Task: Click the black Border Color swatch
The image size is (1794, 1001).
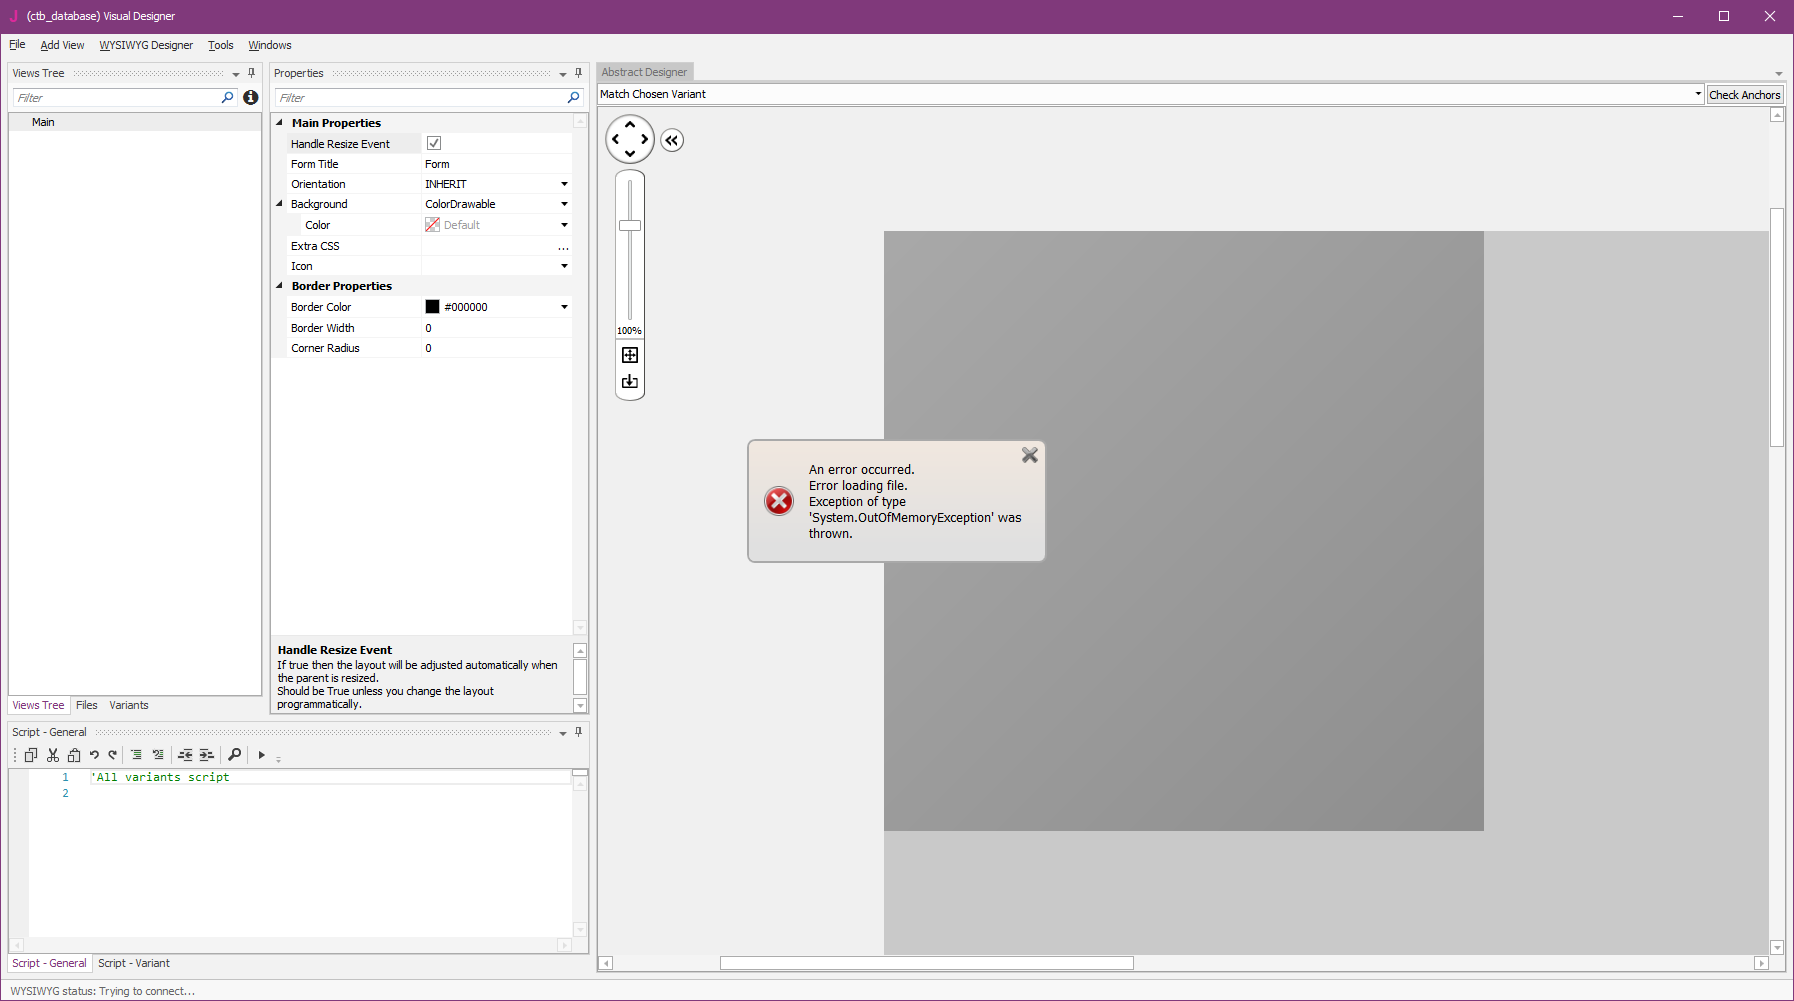Action: click(x=432, y=307)
